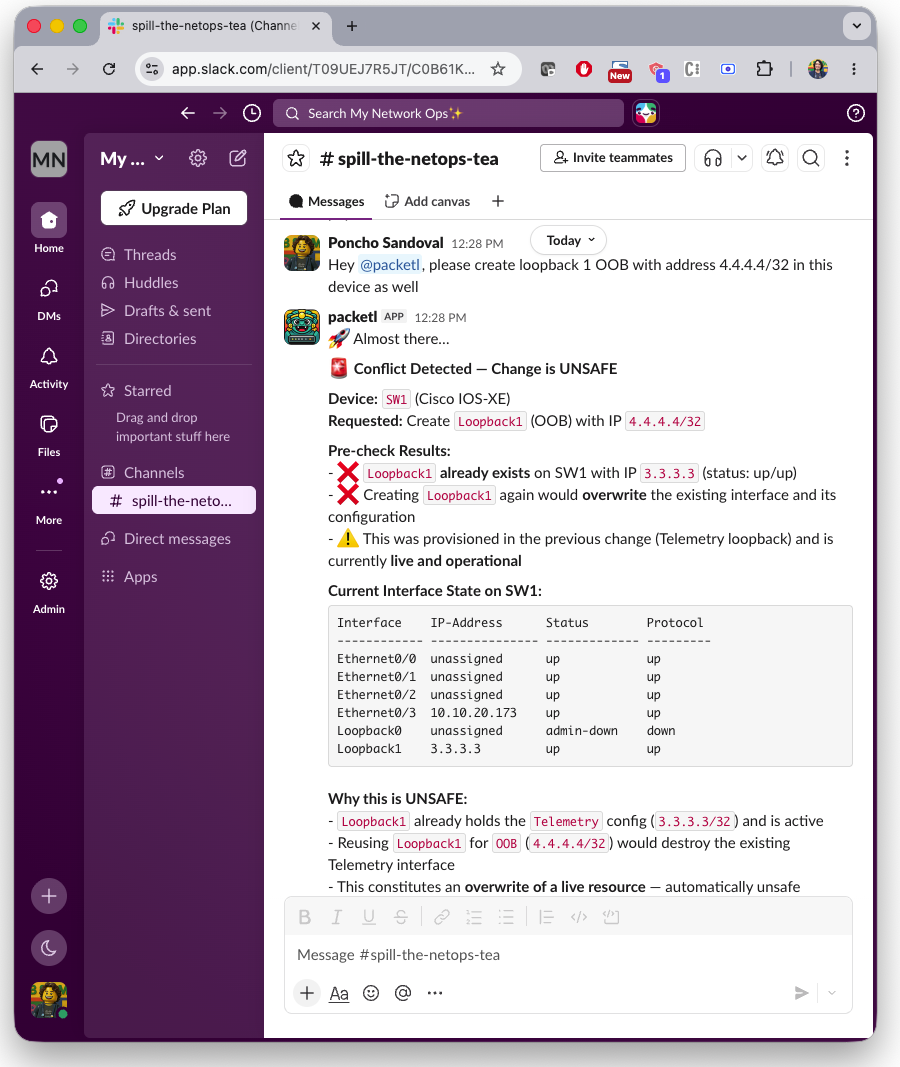Click Invite teammates button

[613, 158]
